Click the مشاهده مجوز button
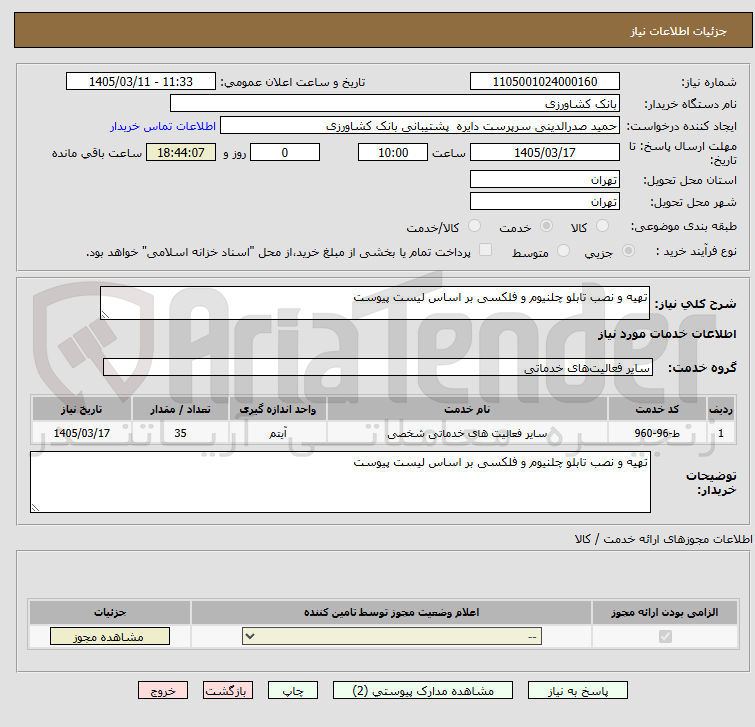 tap(110, 636)
